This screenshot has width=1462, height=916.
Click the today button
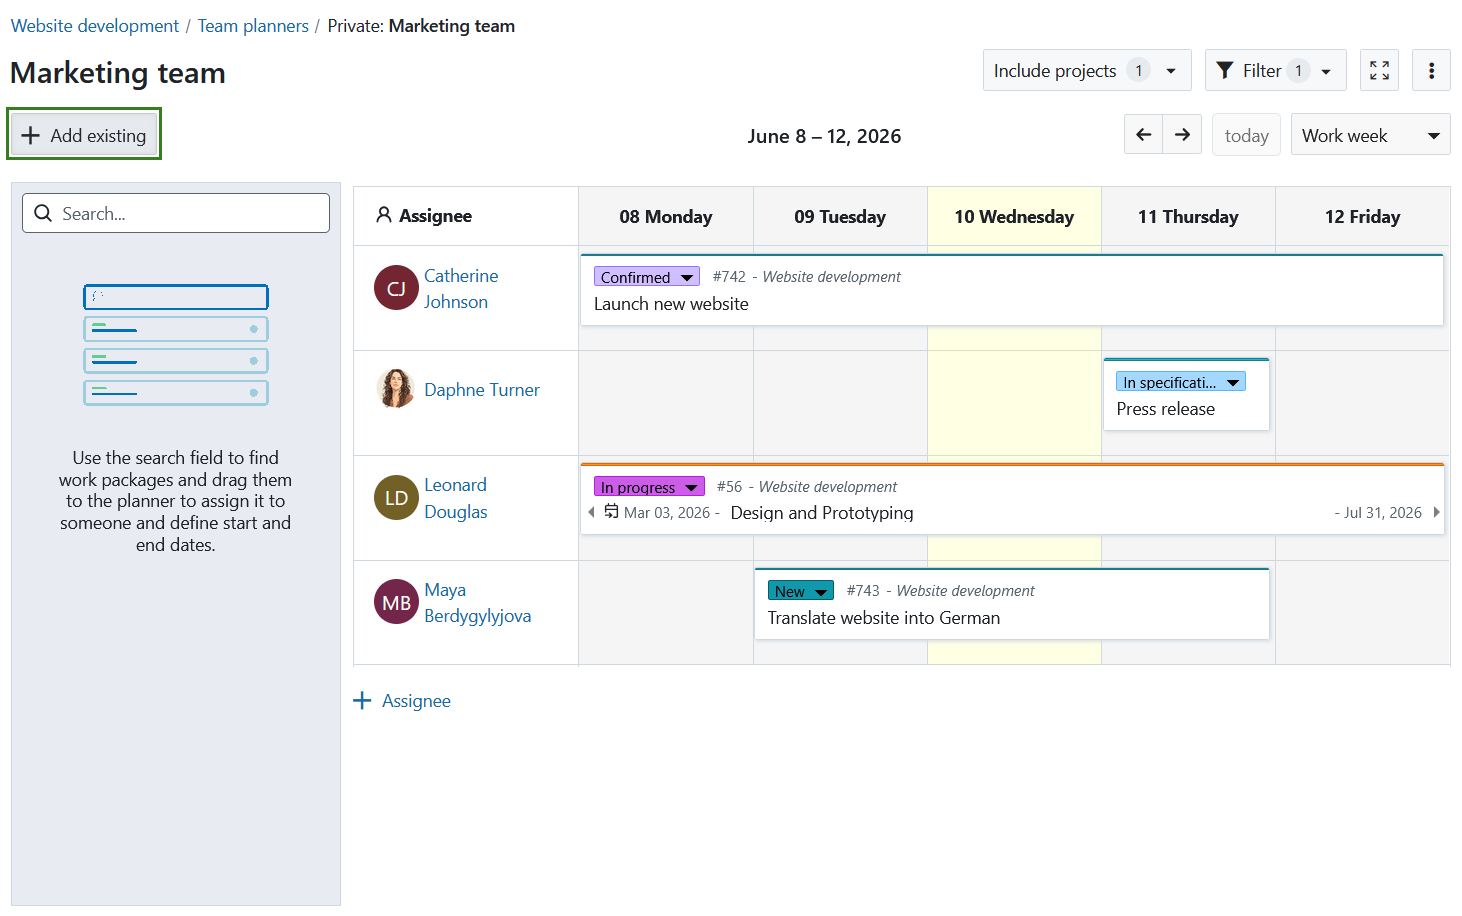(1246, 135)
